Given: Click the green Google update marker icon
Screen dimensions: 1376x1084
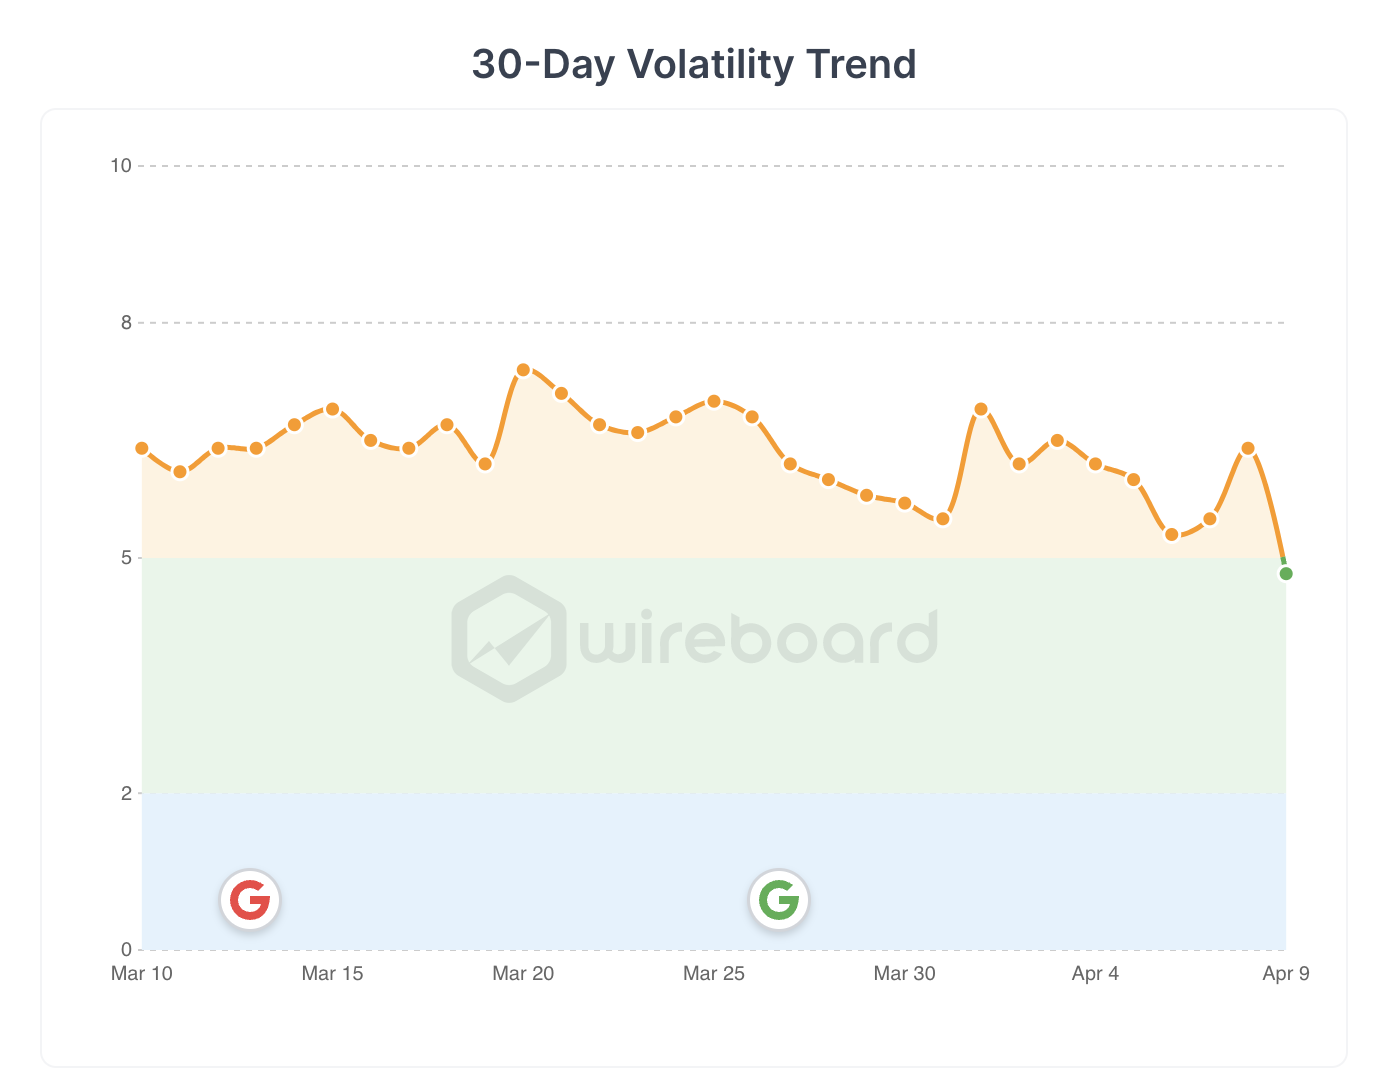Looking at the screenshot, I should tap(779, 900).
